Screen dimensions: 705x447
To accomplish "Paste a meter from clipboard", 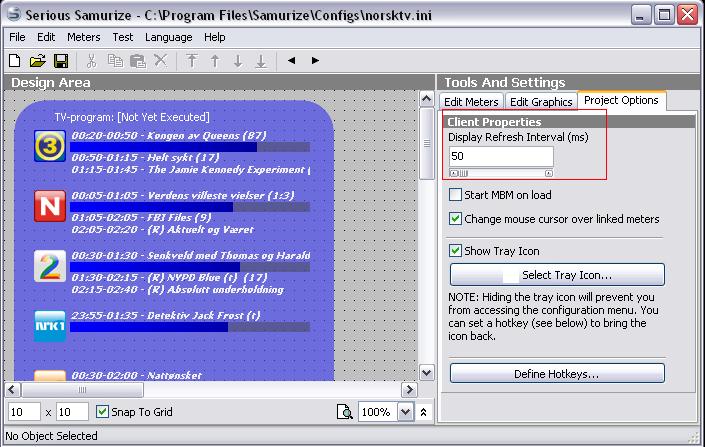I will [x=138, y=61].
